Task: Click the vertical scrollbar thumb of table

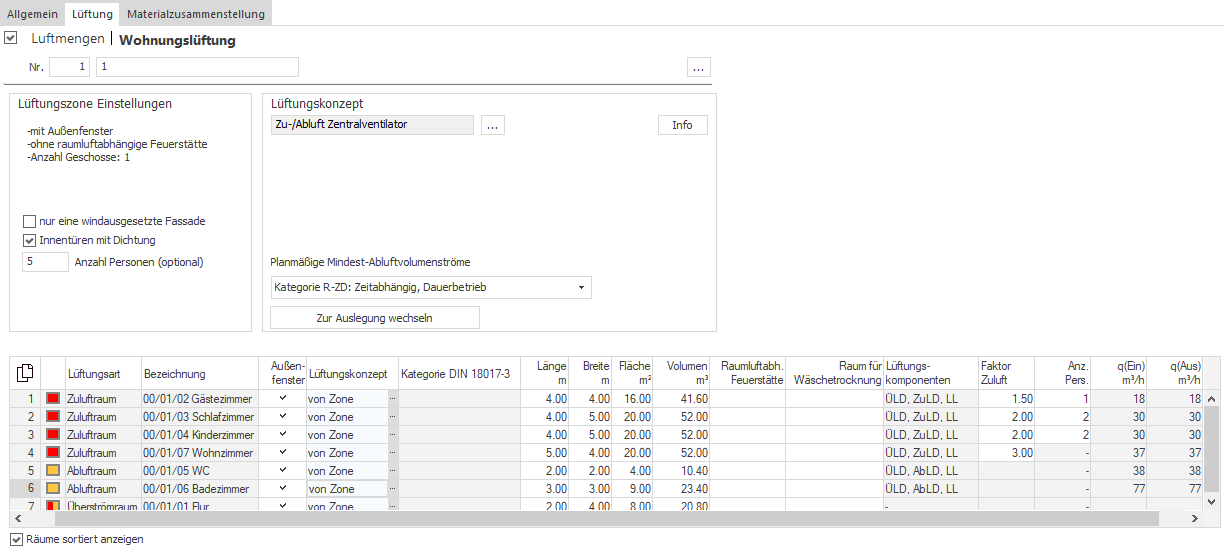Action: click(x=1211, y=450)
